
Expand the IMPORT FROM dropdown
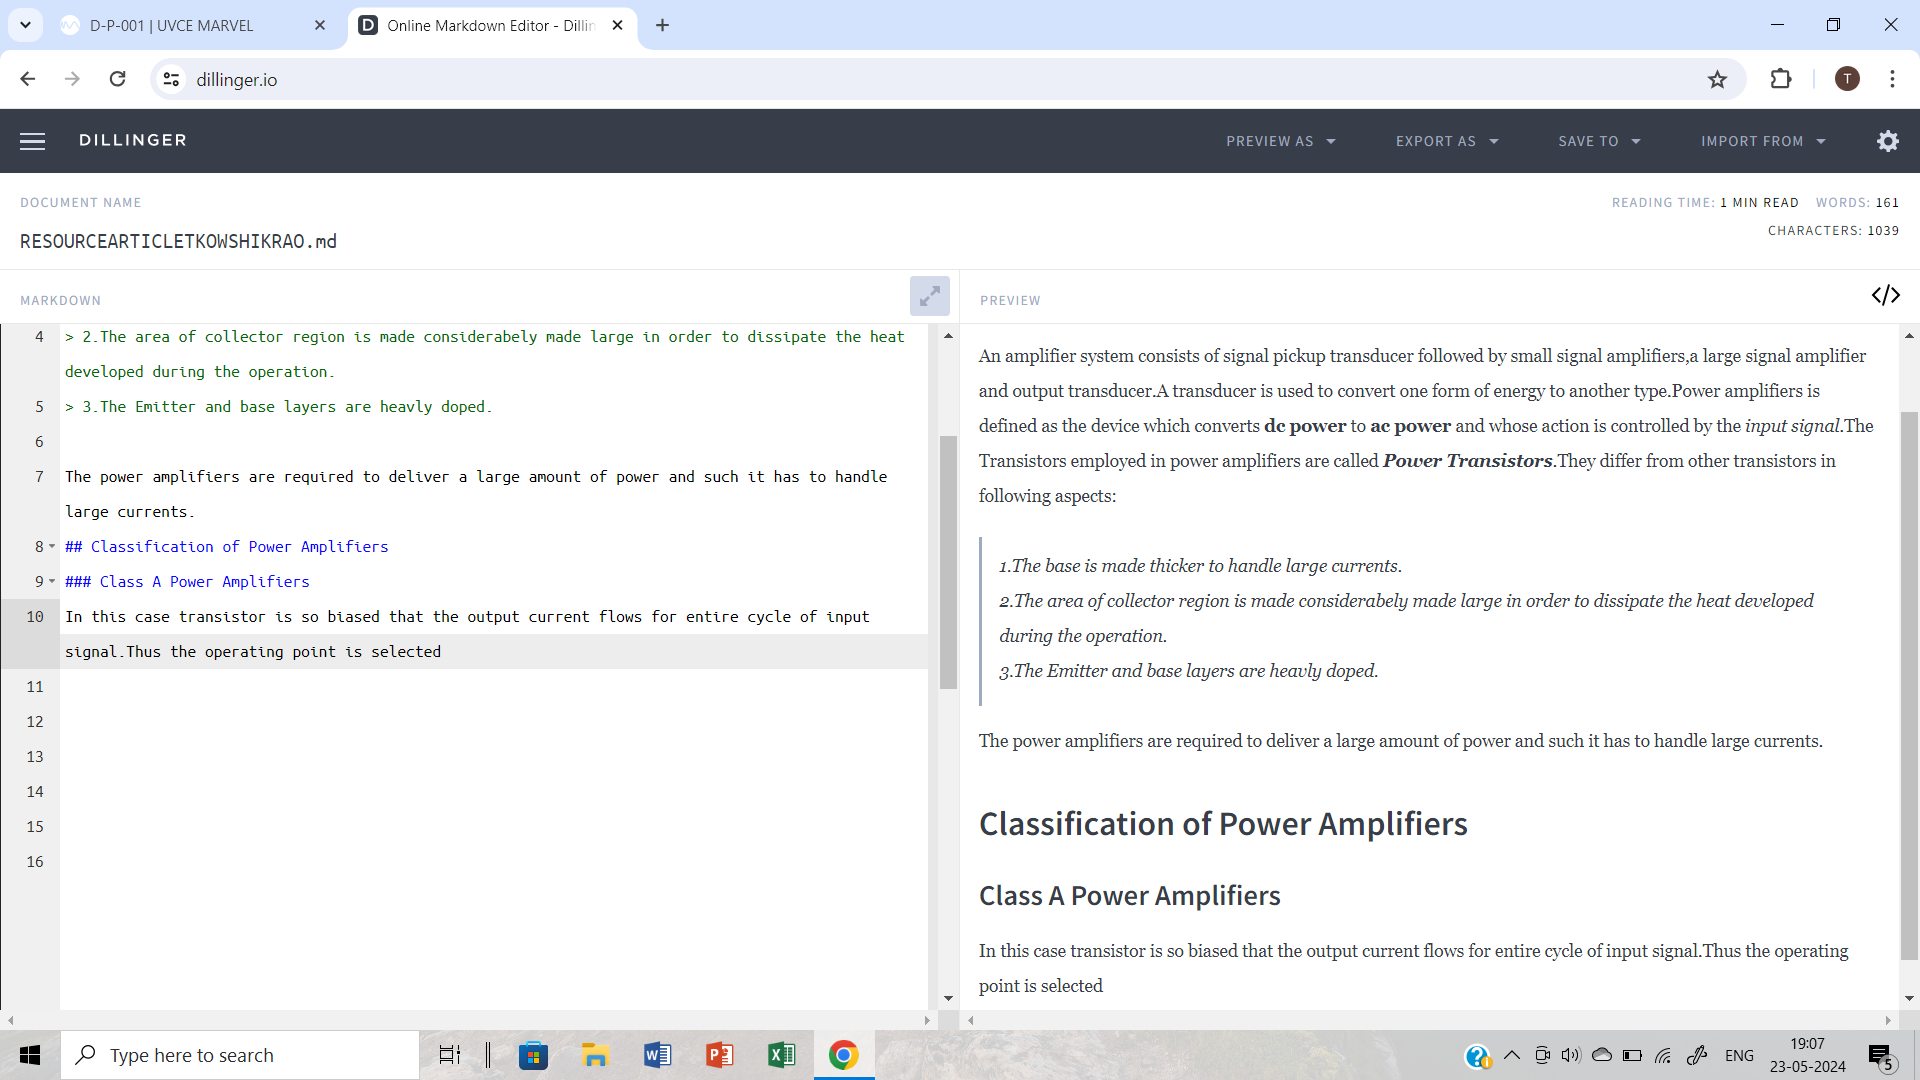pos(1763,141)
